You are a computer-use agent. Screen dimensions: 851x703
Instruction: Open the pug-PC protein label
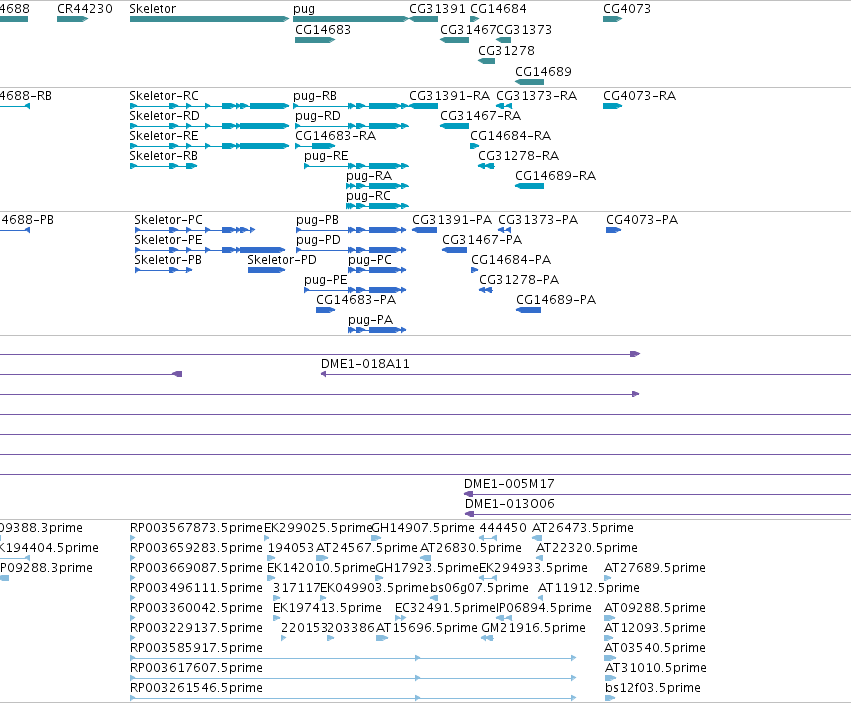tap(370, 260)
